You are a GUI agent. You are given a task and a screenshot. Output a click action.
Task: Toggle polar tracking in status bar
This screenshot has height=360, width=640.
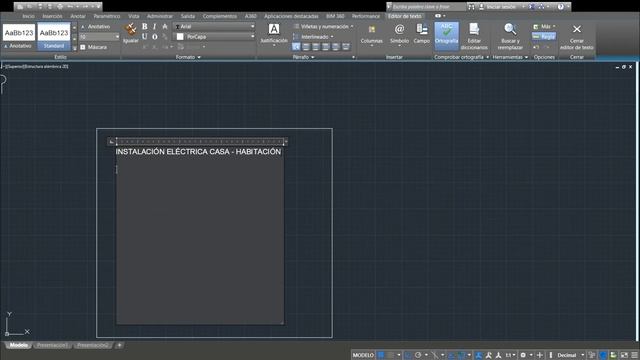tap(418, 355)
